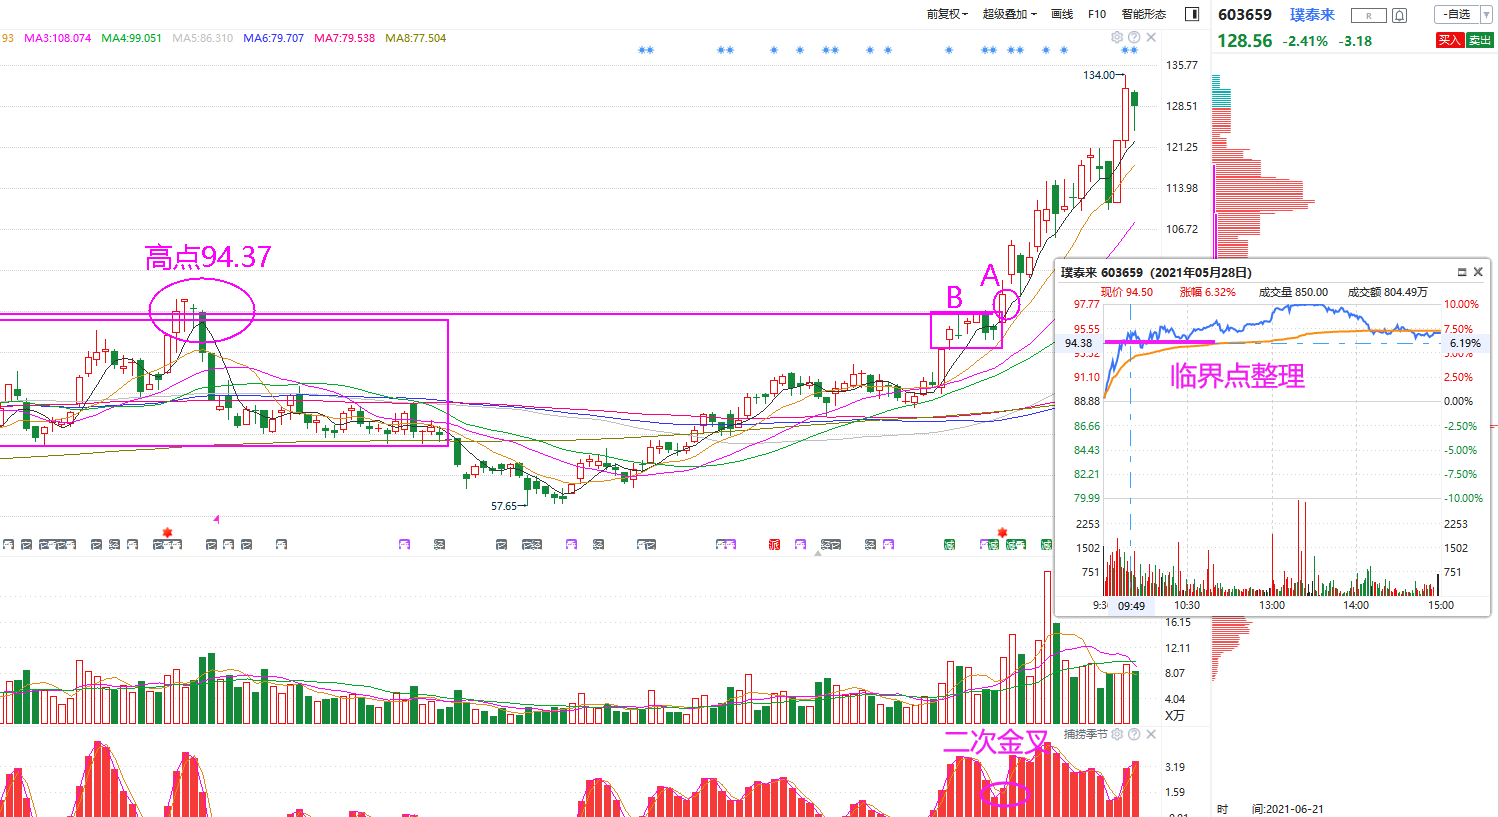The height and width of the screenshot is (817, 1499).
Task: Click the leftmost red star event marker
Action: tap(167, 532)
